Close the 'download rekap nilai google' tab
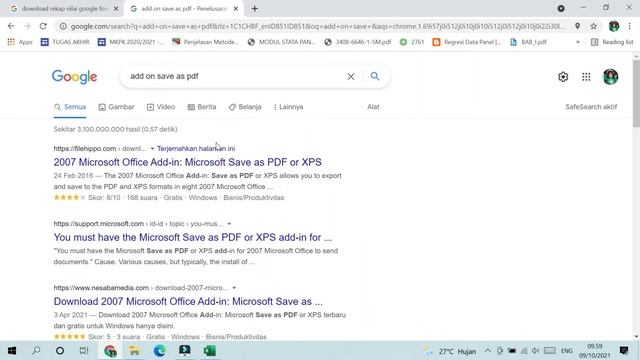The image size is (640, 360). [x=116, y=9]
